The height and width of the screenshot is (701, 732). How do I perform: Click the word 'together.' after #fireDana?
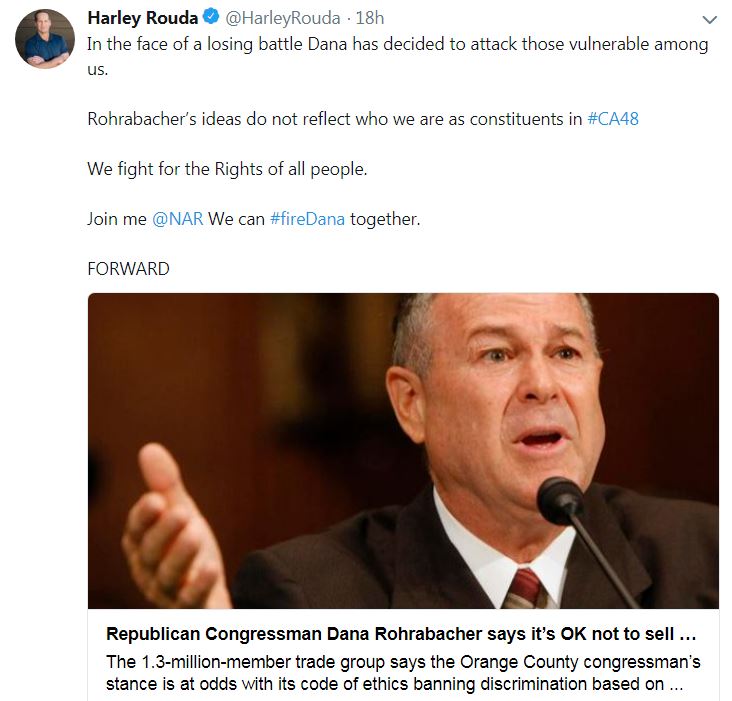385,219
